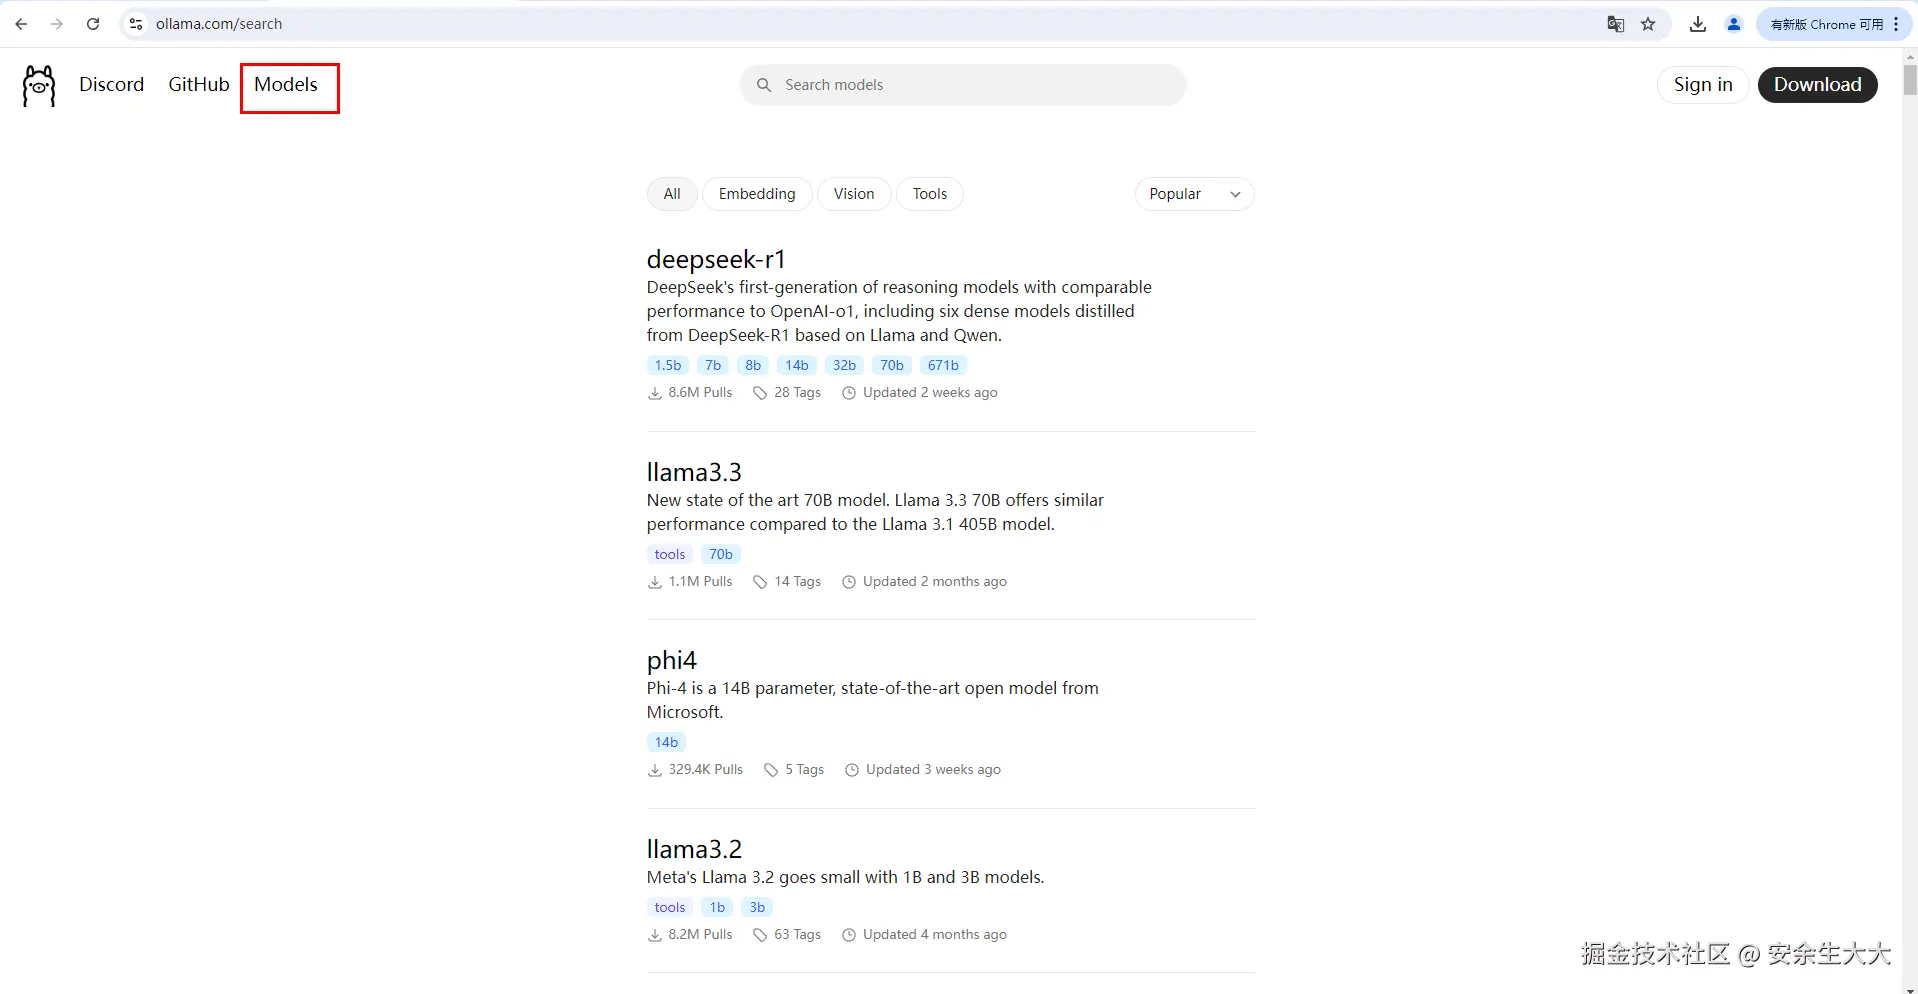Select deepseek-r1 671b tag
Screen dimensions: 1918x994
[943, 365]
